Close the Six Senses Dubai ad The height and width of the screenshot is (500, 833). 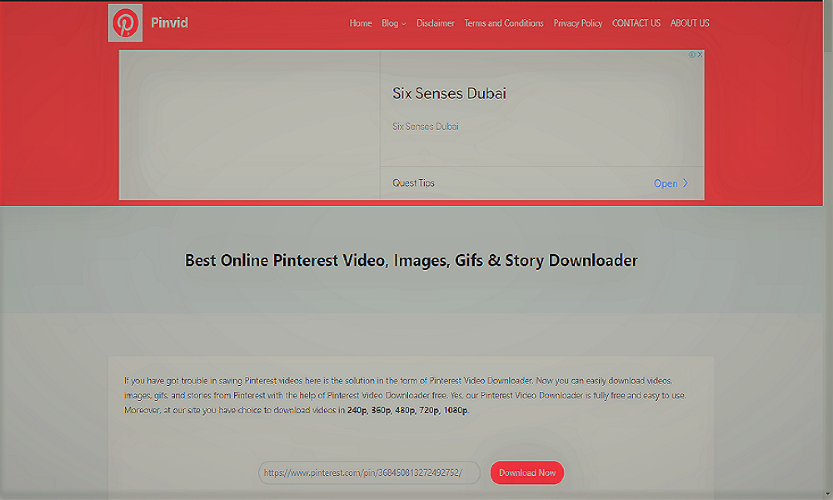[x=700, y=54]
